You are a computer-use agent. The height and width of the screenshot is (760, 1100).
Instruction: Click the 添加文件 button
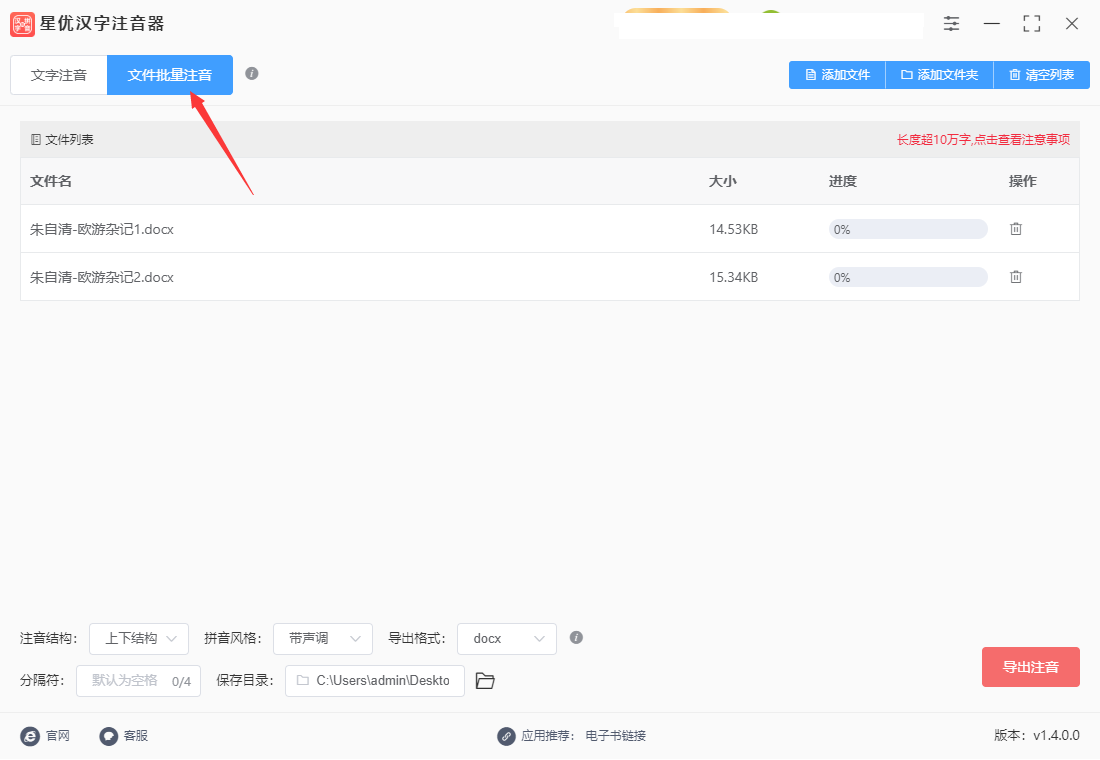(x=838, y=75)
